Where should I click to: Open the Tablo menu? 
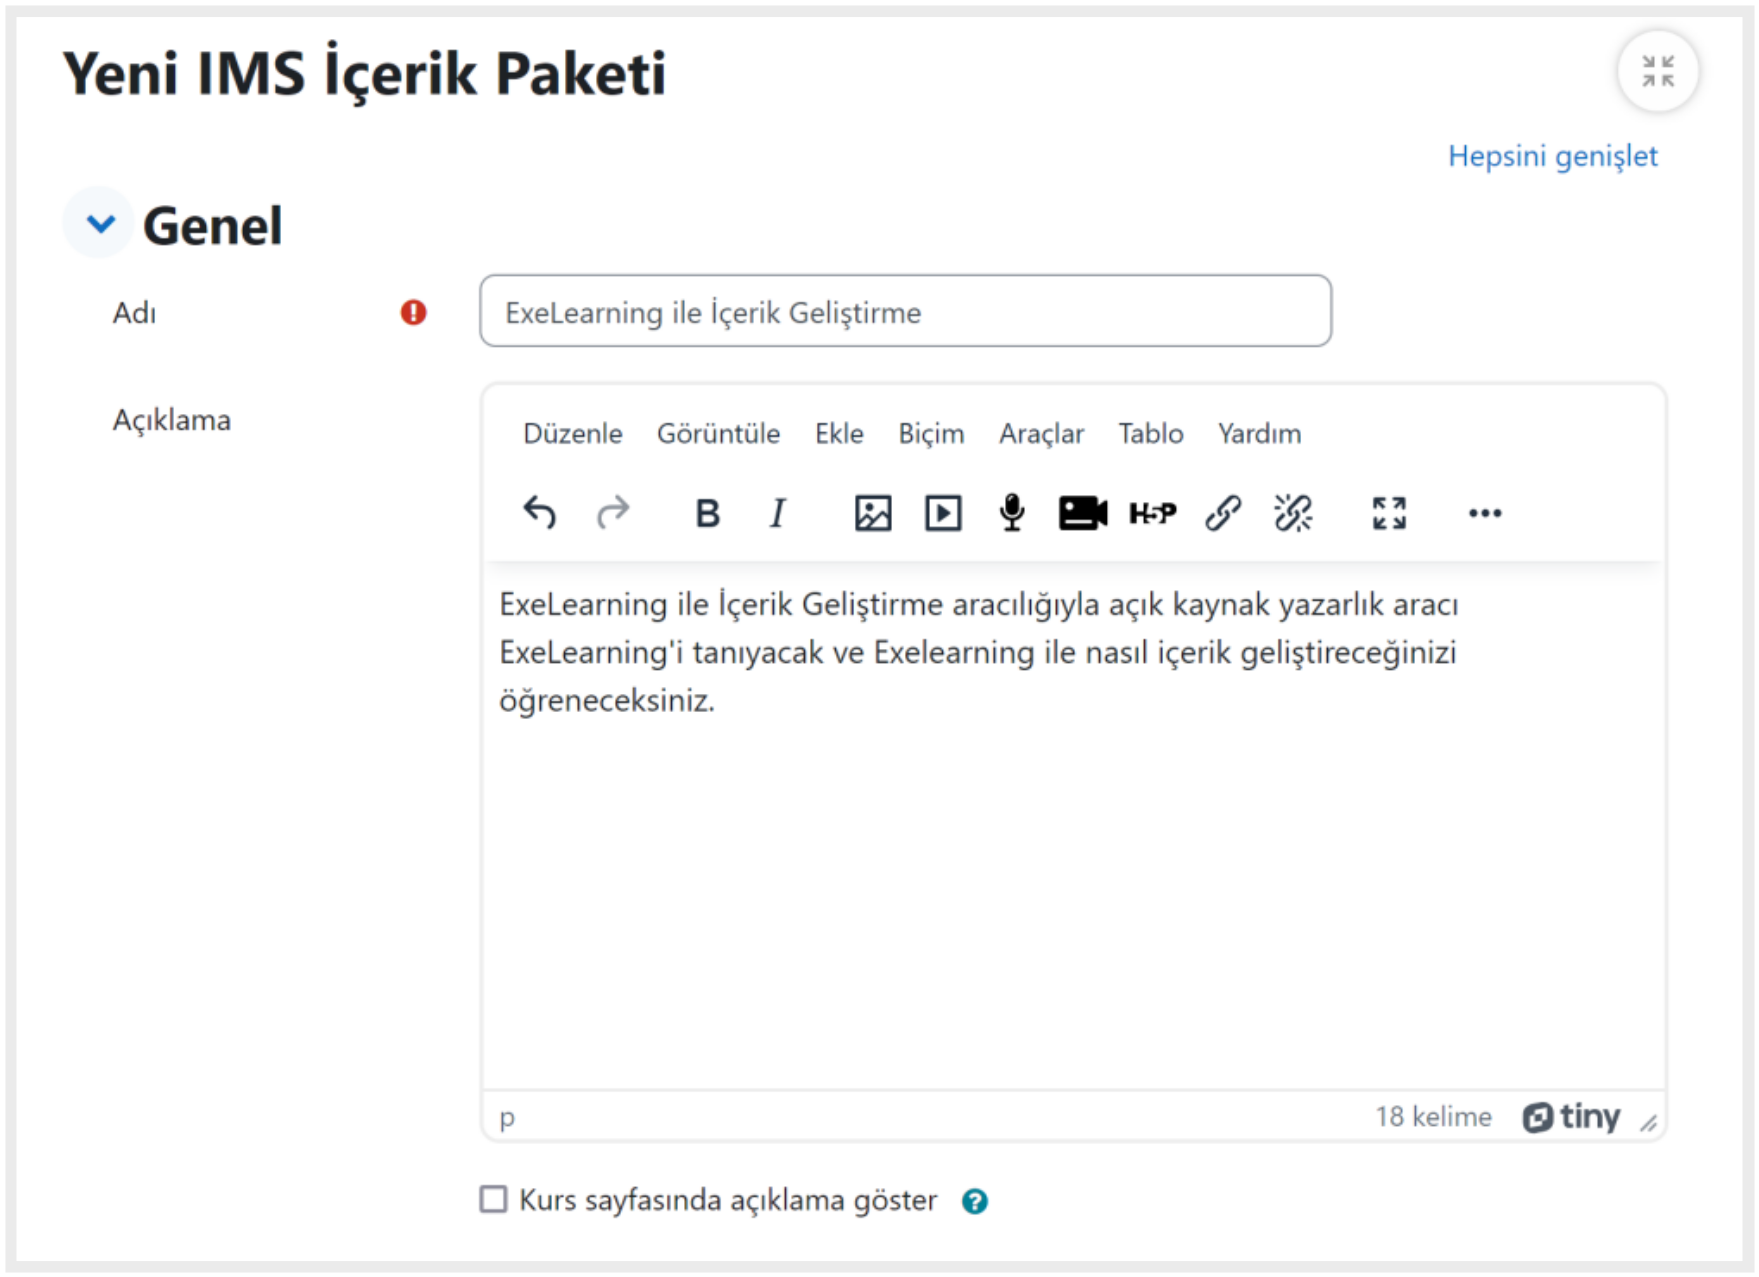(1151, 434)
